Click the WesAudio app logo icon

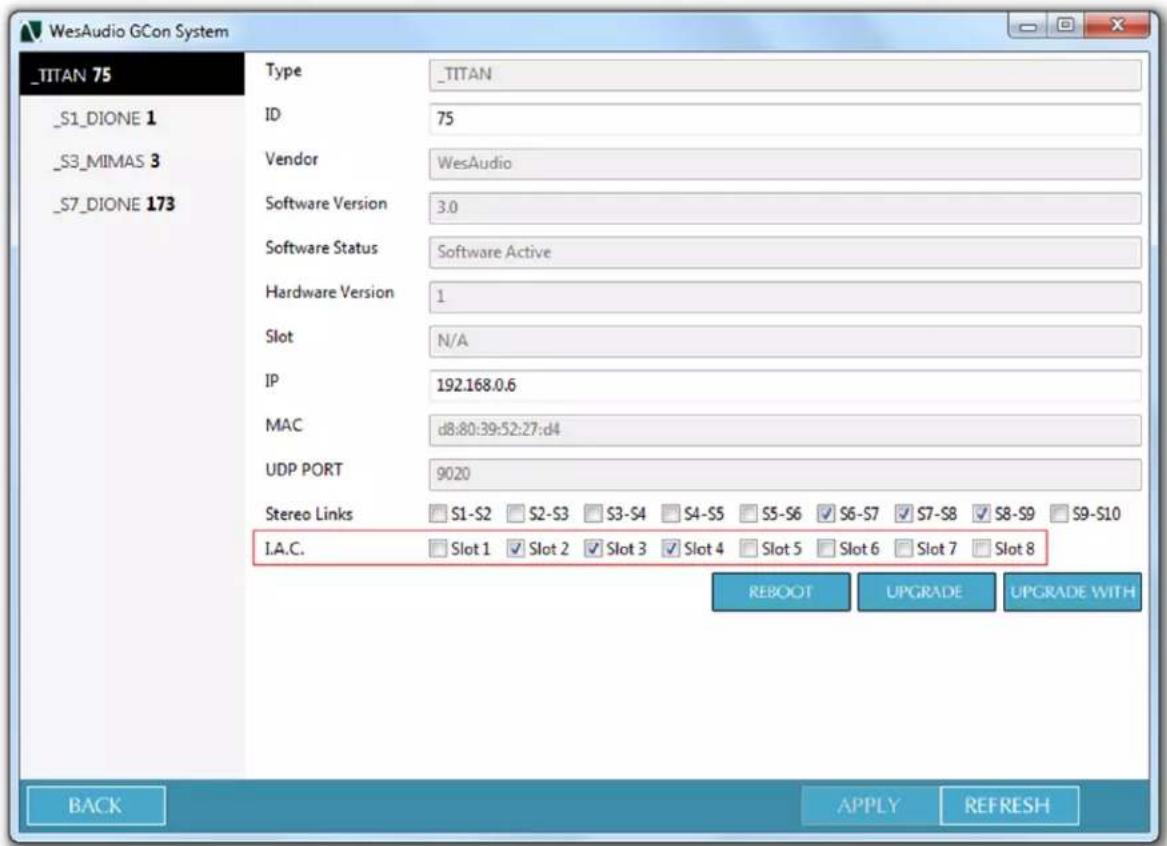31,31
